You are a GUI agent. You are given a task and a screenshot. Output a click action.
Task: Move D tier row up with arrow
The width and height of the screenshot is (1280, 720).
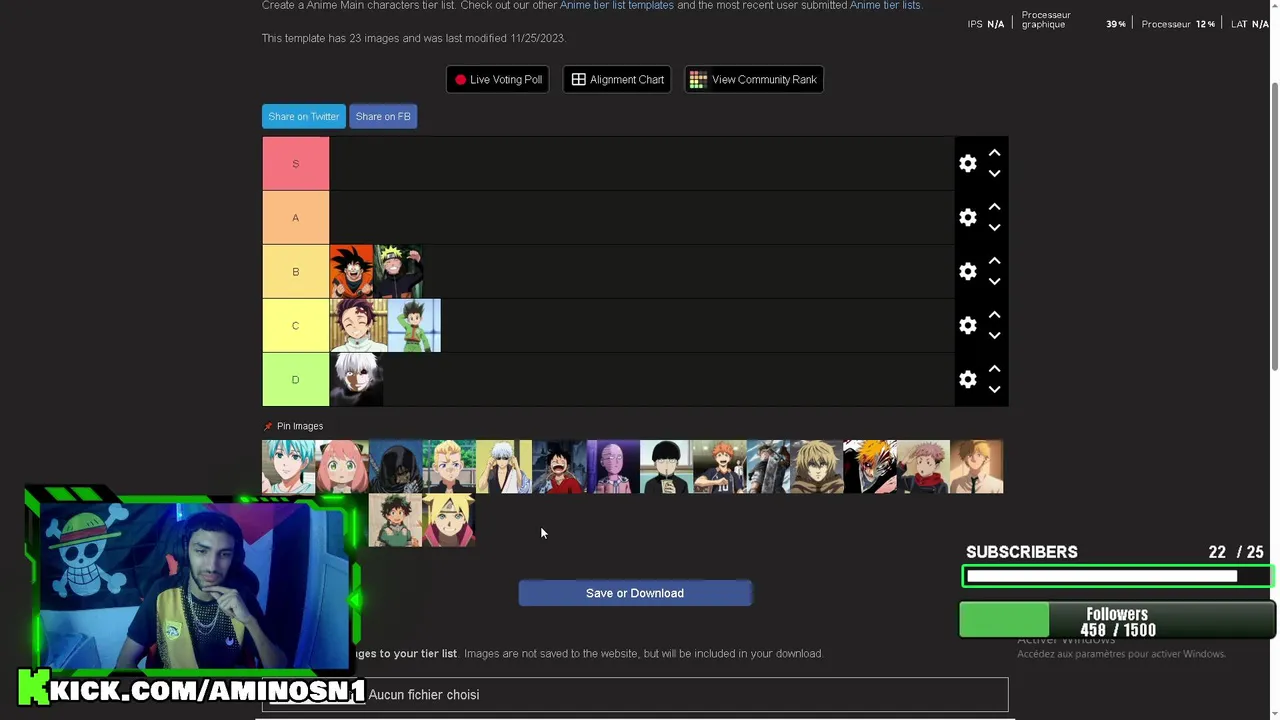click(x=994, y=369)
